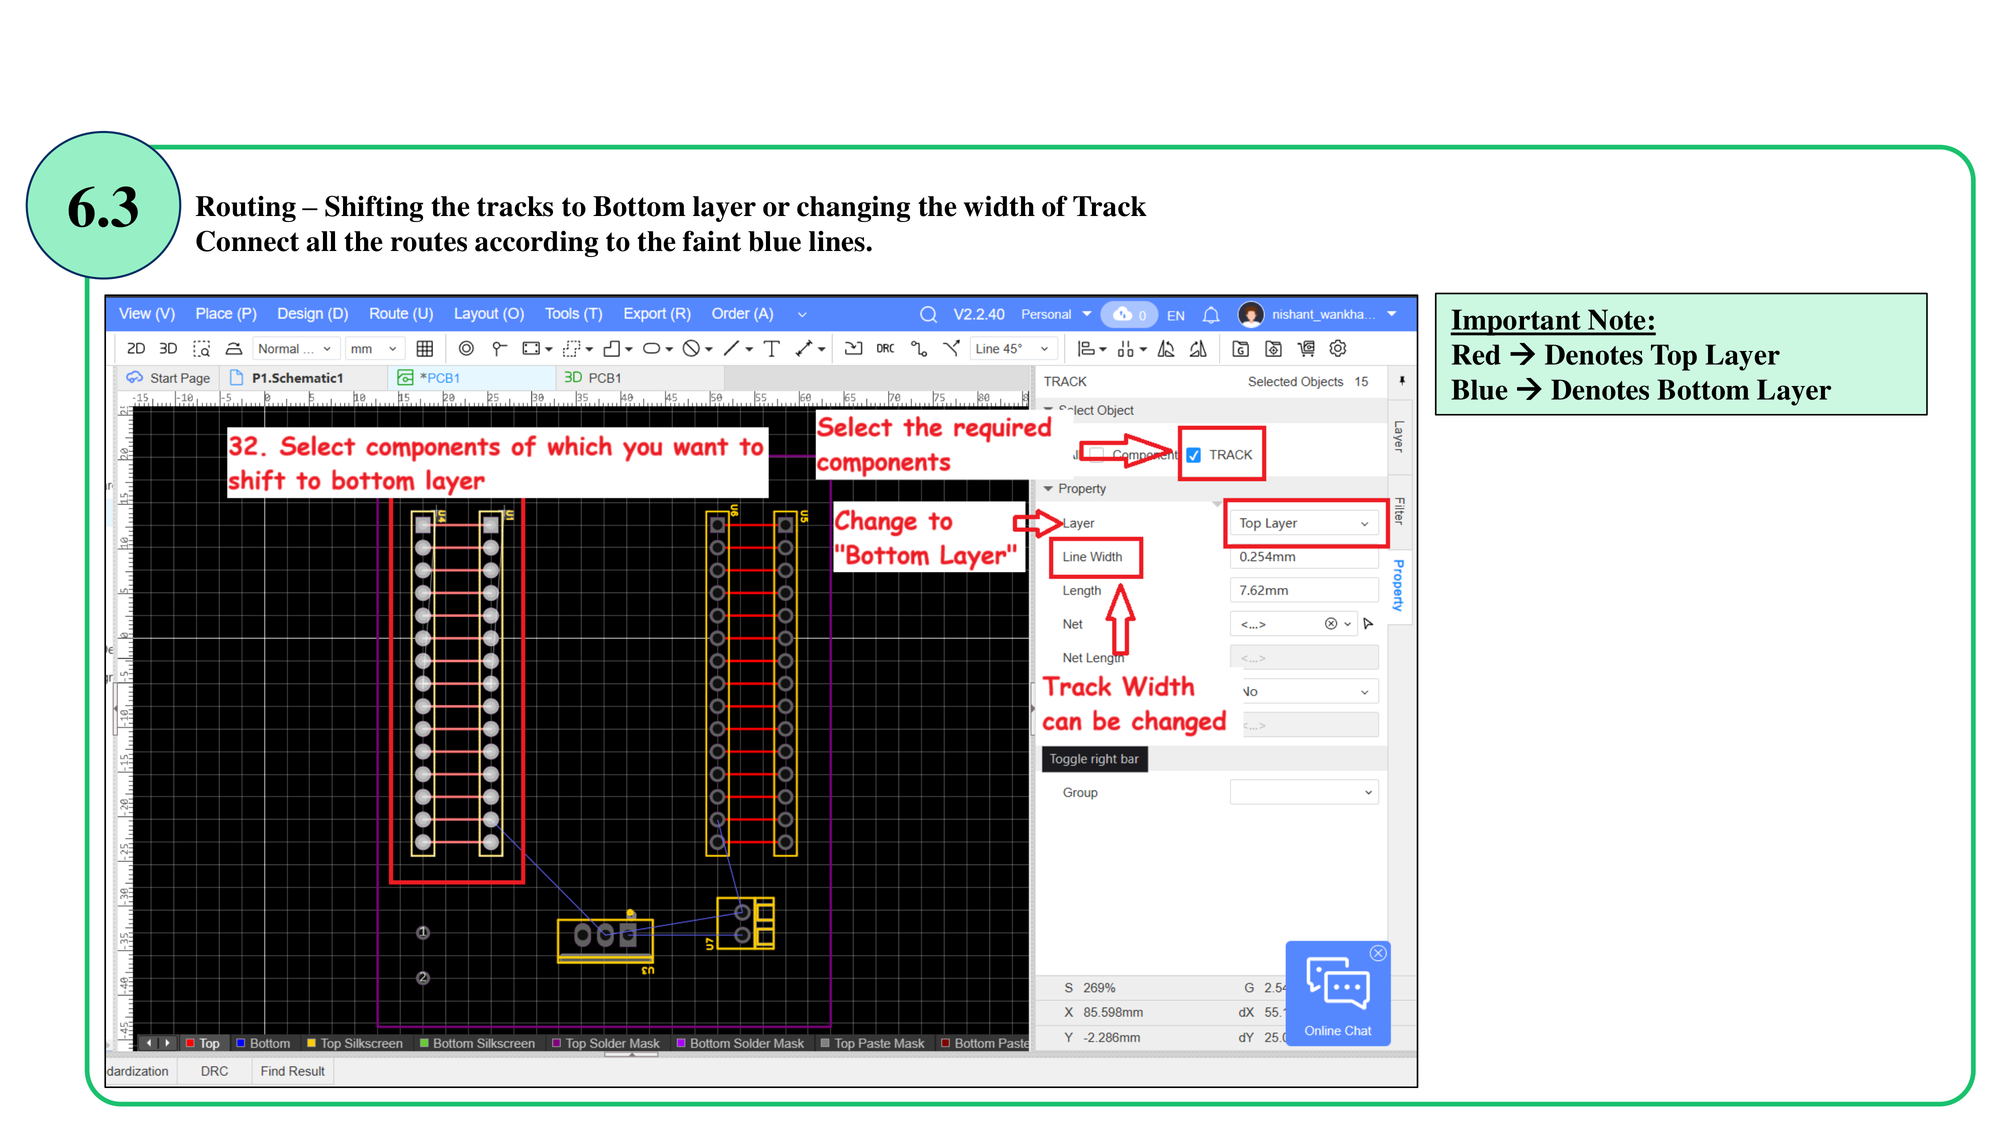The width and height of the screenshot is (2000, 1125).
Task: Expand the more menus chevron
Action: [x=802, y=315]
